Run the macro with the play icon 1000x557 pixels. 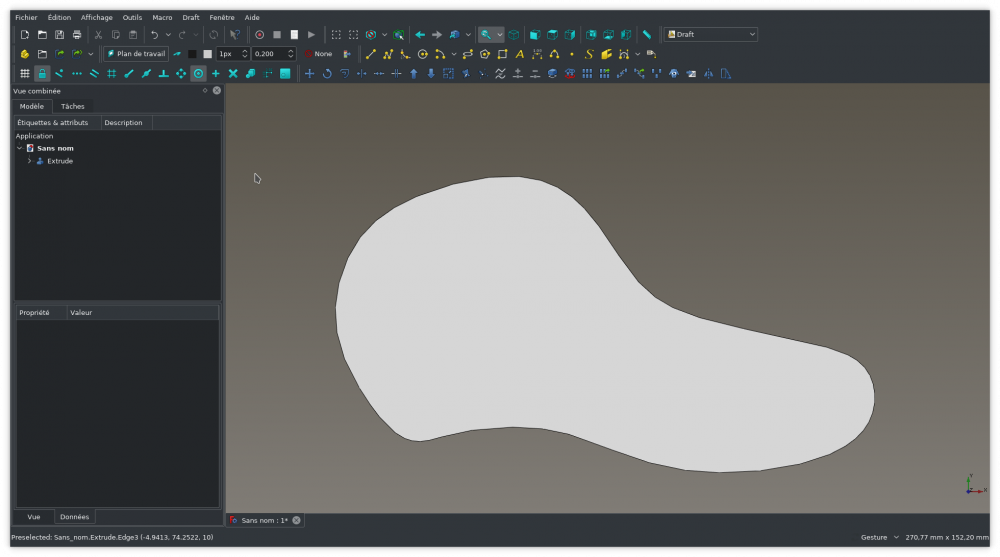(311, 34)
